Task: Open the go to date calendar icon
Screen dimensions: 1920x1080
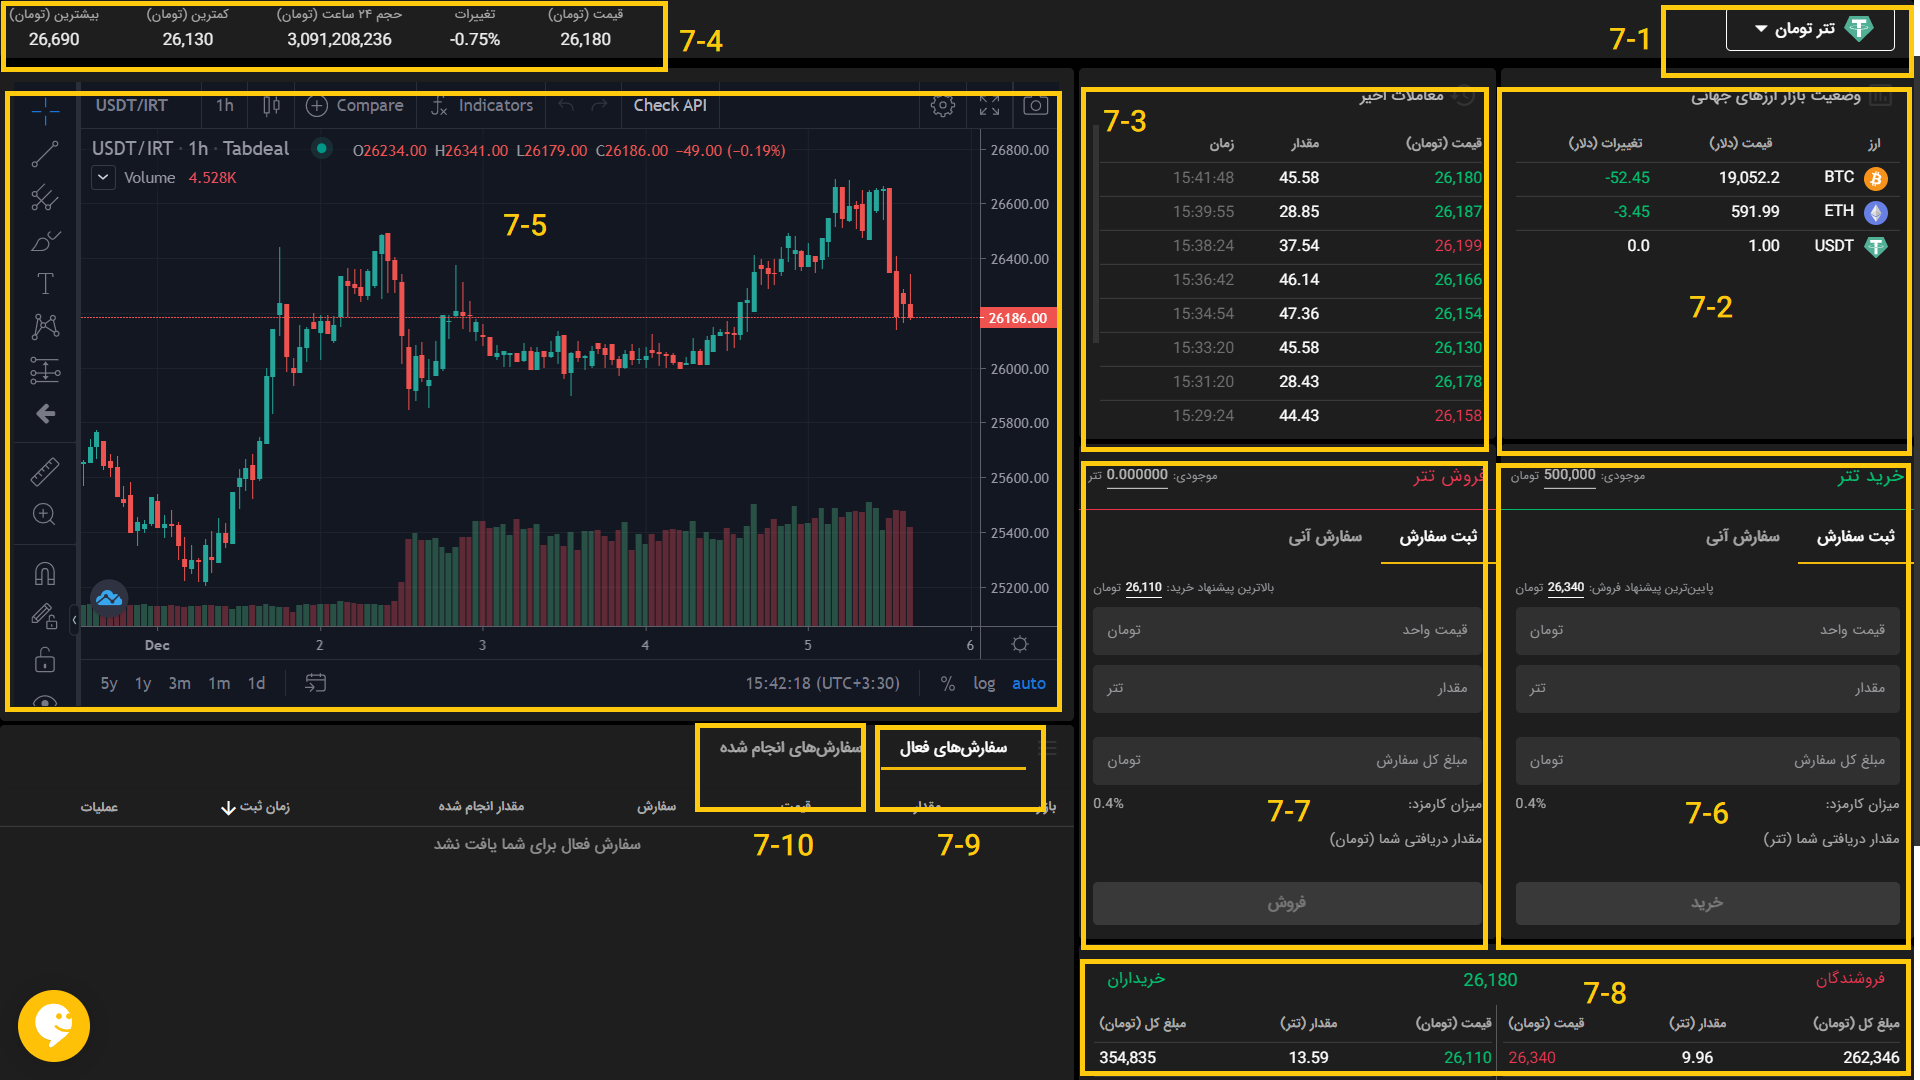Action: tap(315, 683)
